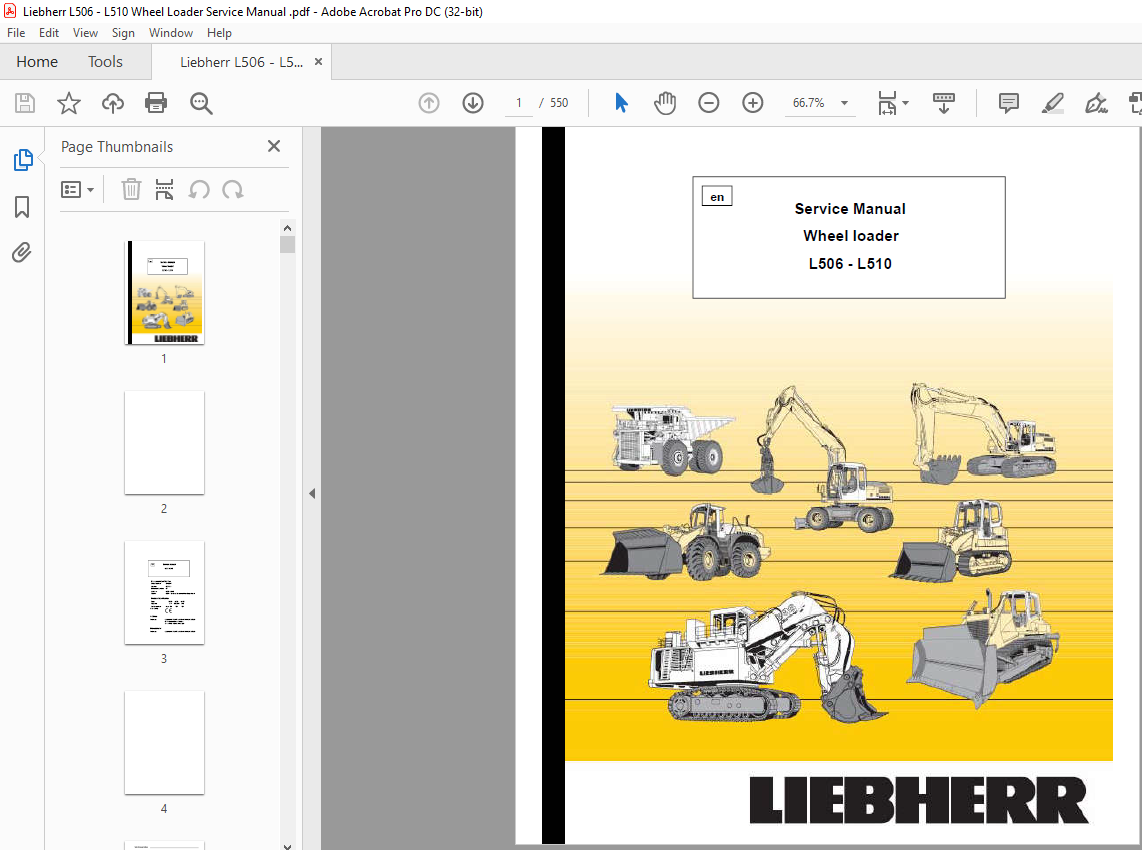Go to previous page arrow

click(429, 103)
